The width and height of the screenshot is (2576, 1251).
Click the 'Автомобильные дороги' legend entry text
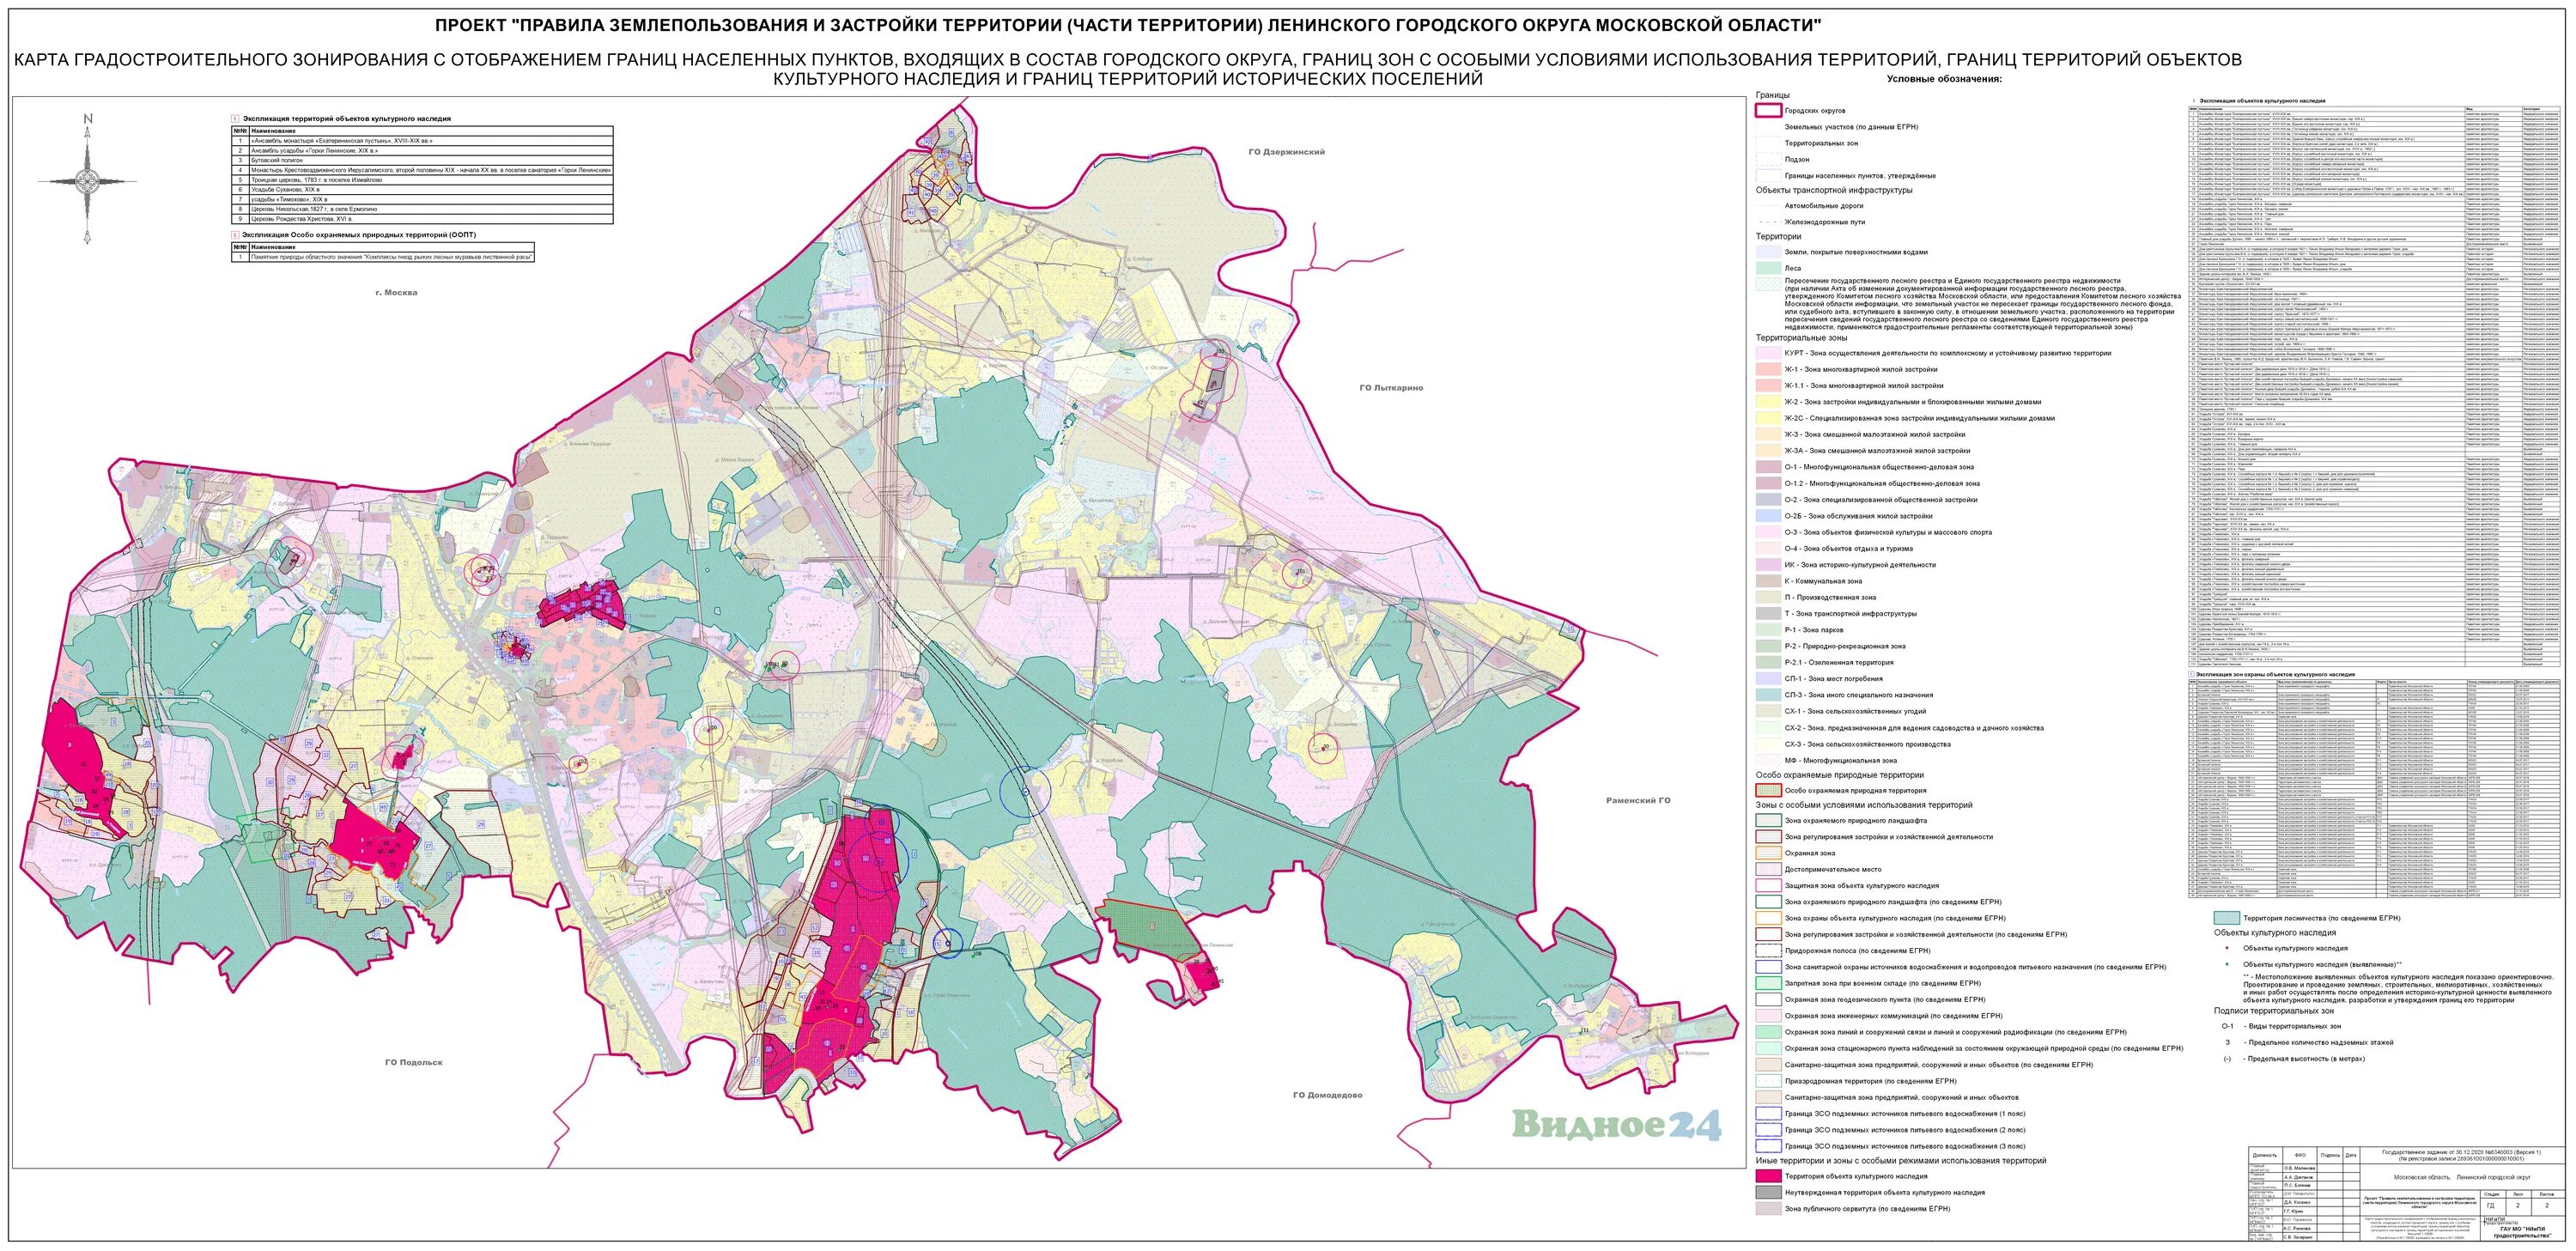click(1825, 206)
